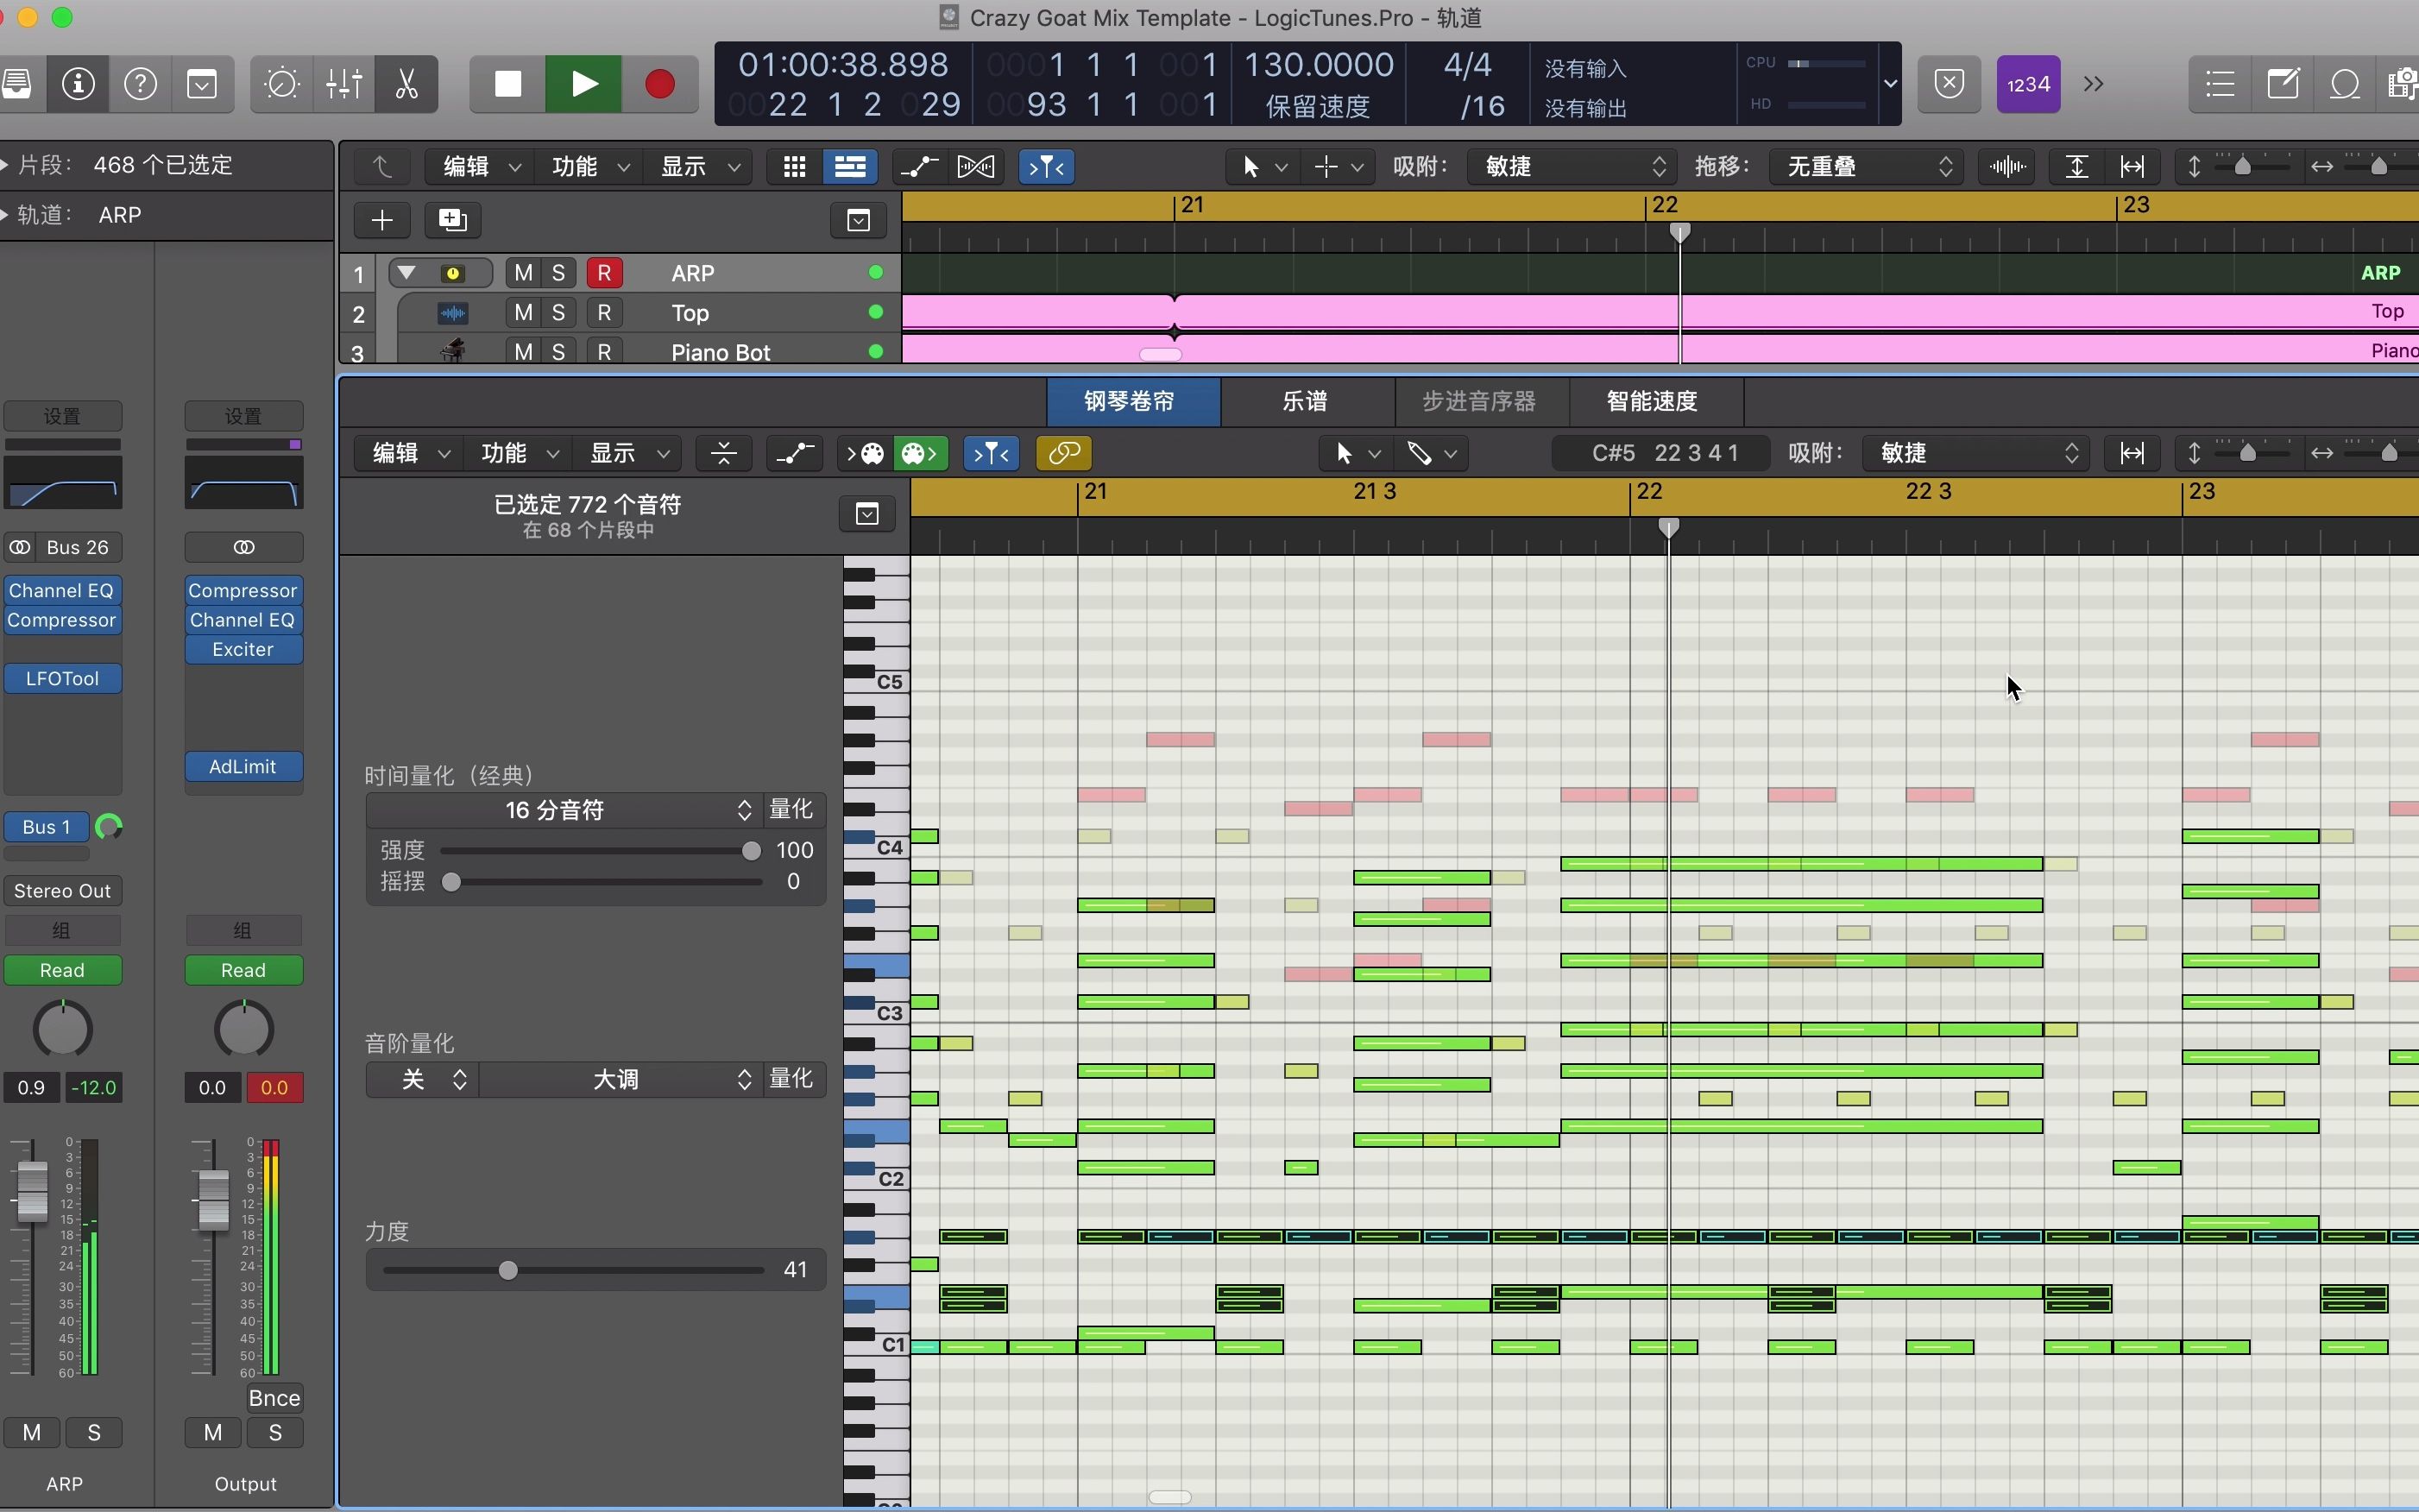Select the scissors cut tool in the toolbar
This screenshot has width=2419, height=1512.
pos(406,84)
